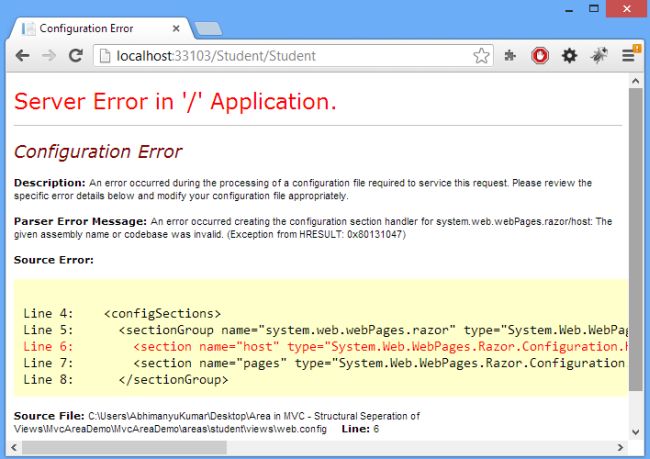Click the "Source File:" label
The height and width of the screenshot is (459, 650).
(49, 416)
